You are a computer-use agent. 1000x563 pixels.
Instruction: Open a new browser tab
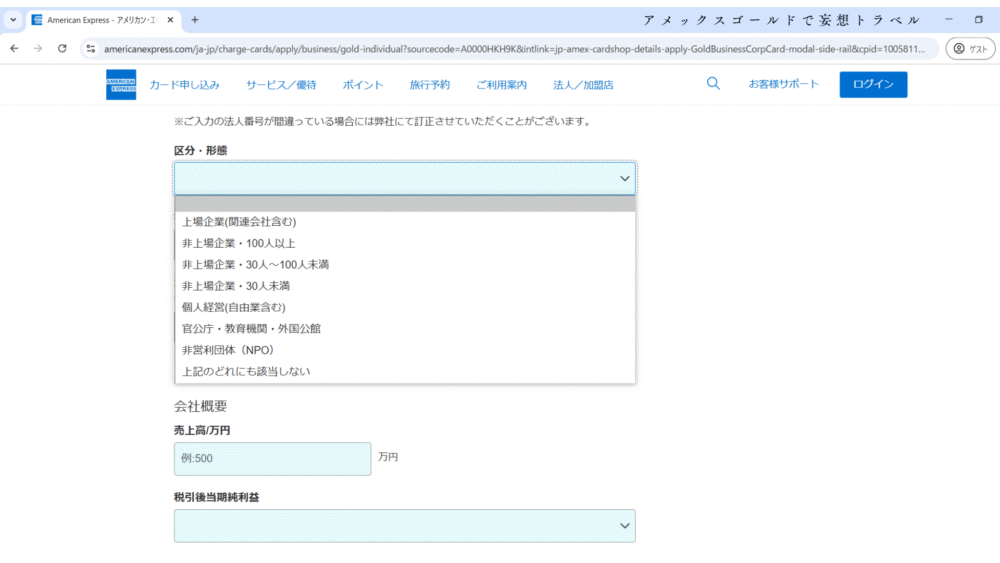pyautogui.click(x=195, y=20)
